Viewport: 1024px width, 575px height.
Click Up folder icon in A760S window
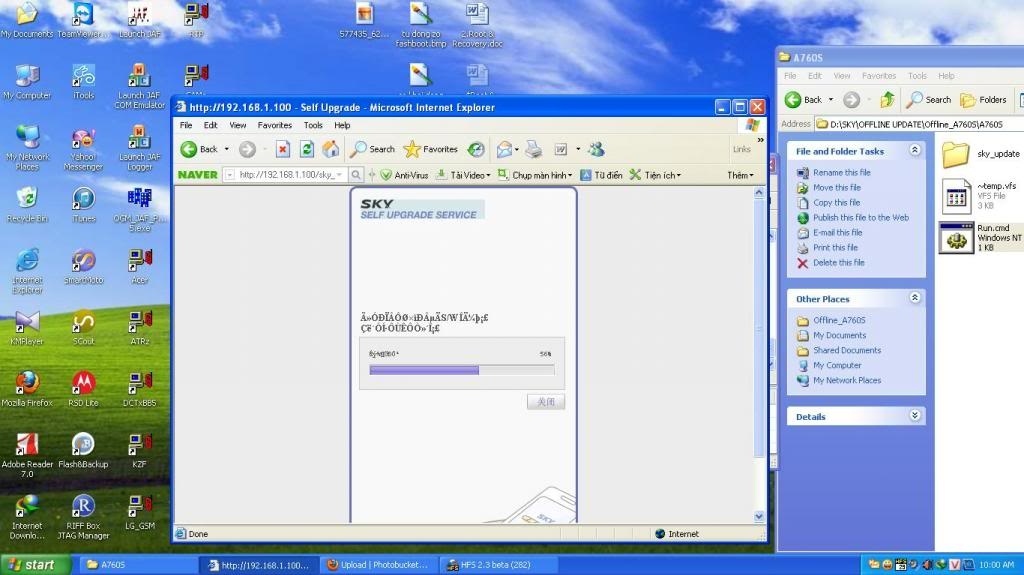click(x=887, y=99)
